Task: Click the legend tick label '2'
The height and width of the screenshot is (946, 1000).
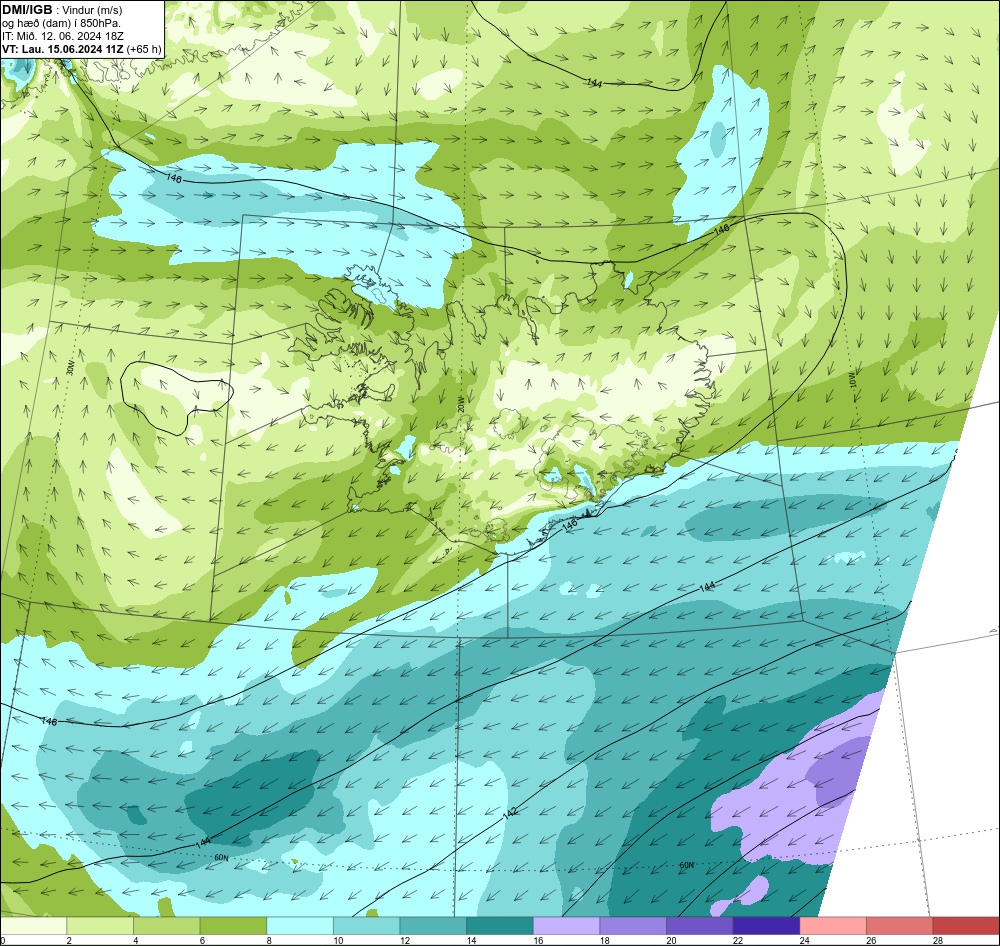Action: [x=69, y=940]
